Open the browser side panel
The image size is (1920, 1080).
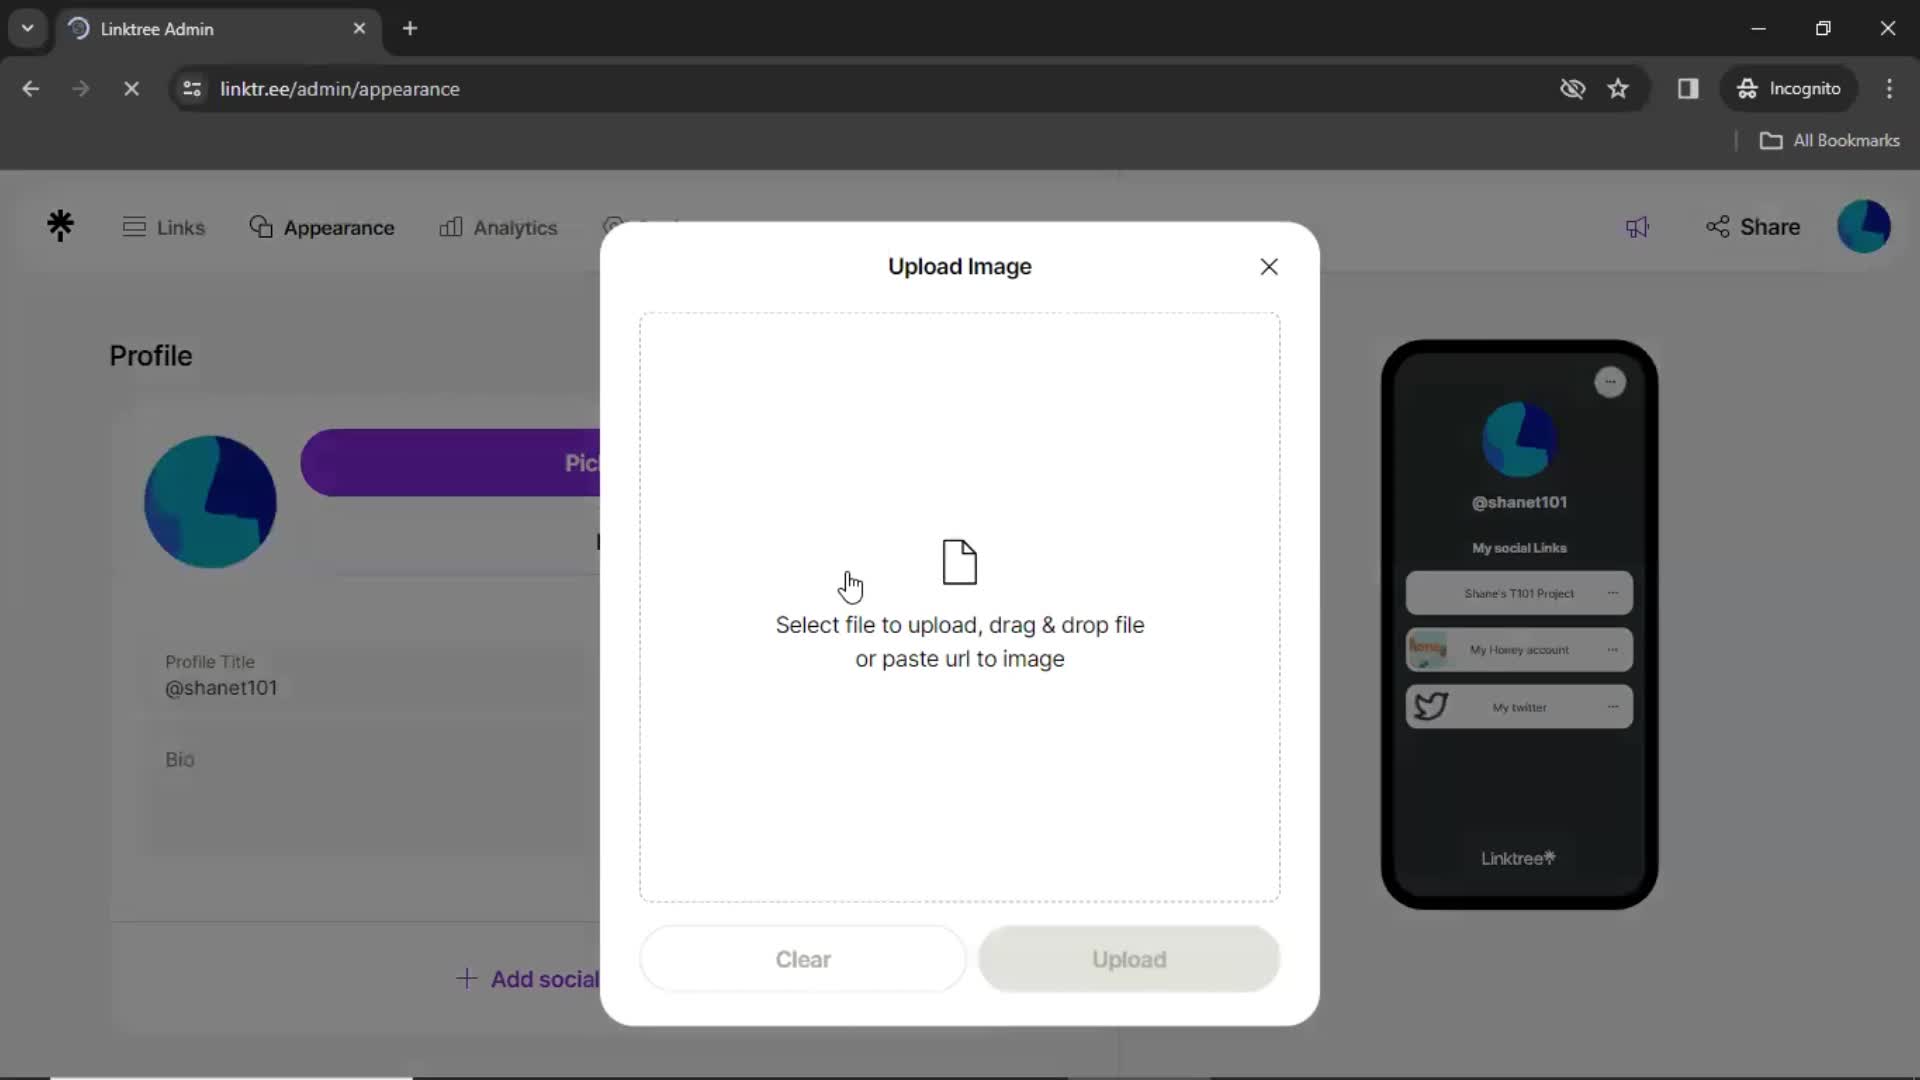pyautogui.click(x=1688, y=89)
